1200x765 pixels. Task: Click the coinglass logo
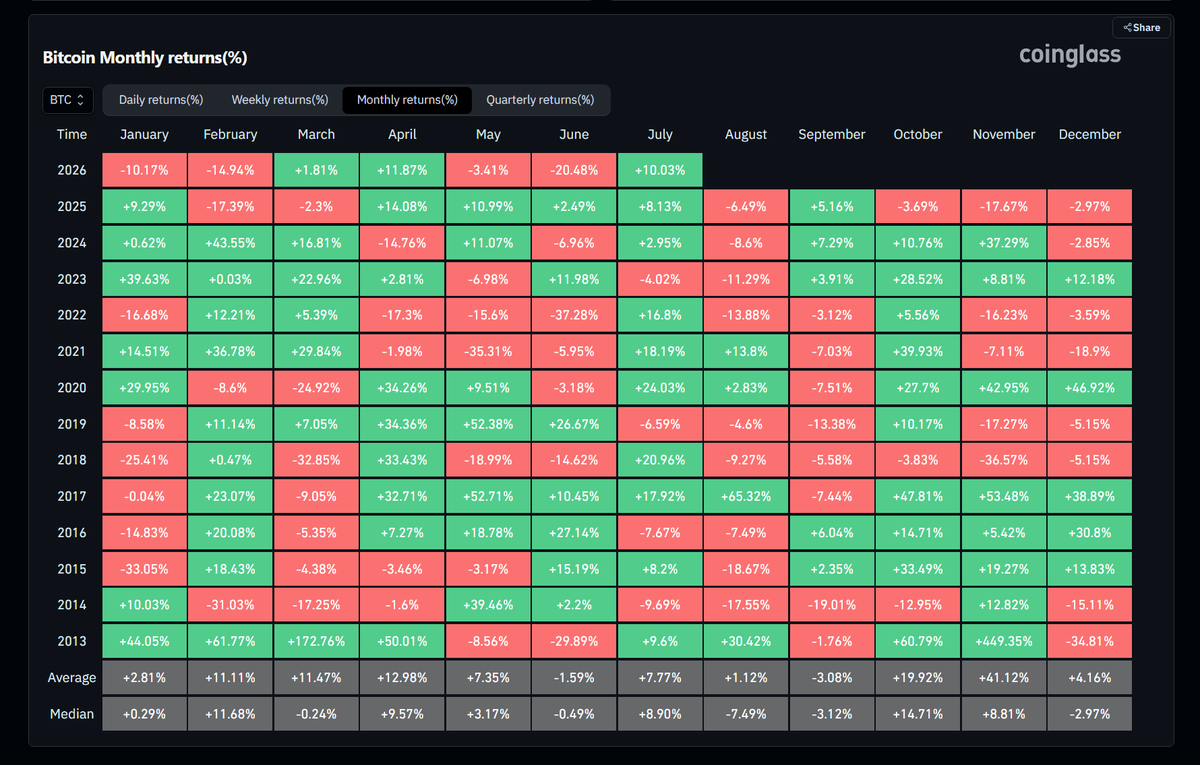click(x=1070, y=55)
